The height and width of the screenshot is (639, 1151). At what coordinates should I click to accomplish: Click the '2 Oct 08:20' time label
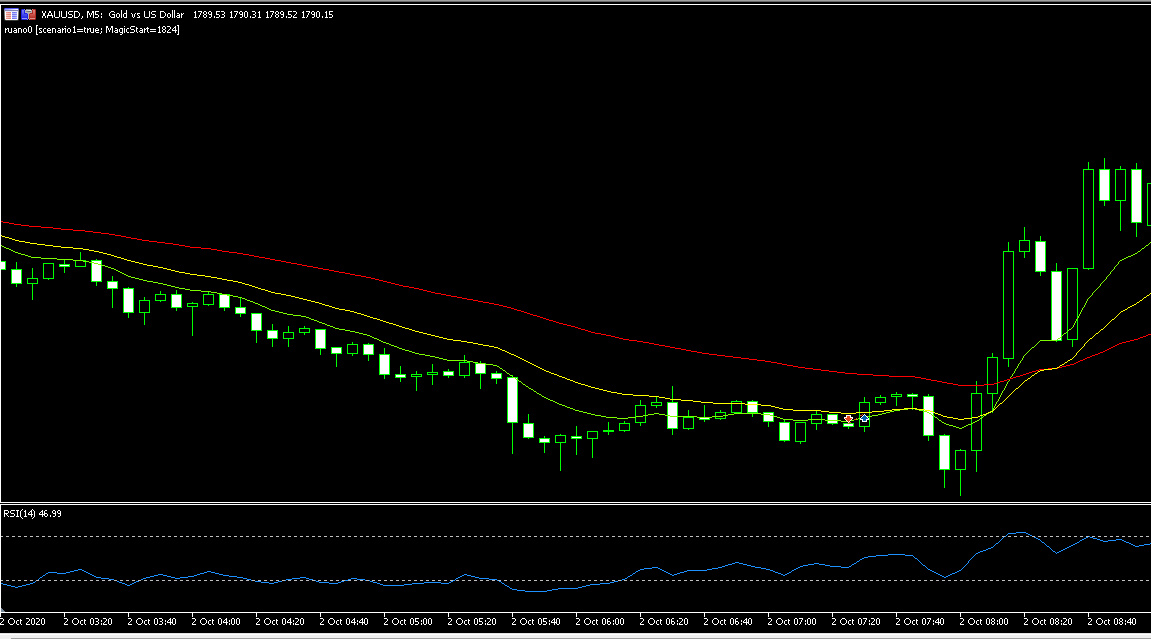coord(1047,621)
